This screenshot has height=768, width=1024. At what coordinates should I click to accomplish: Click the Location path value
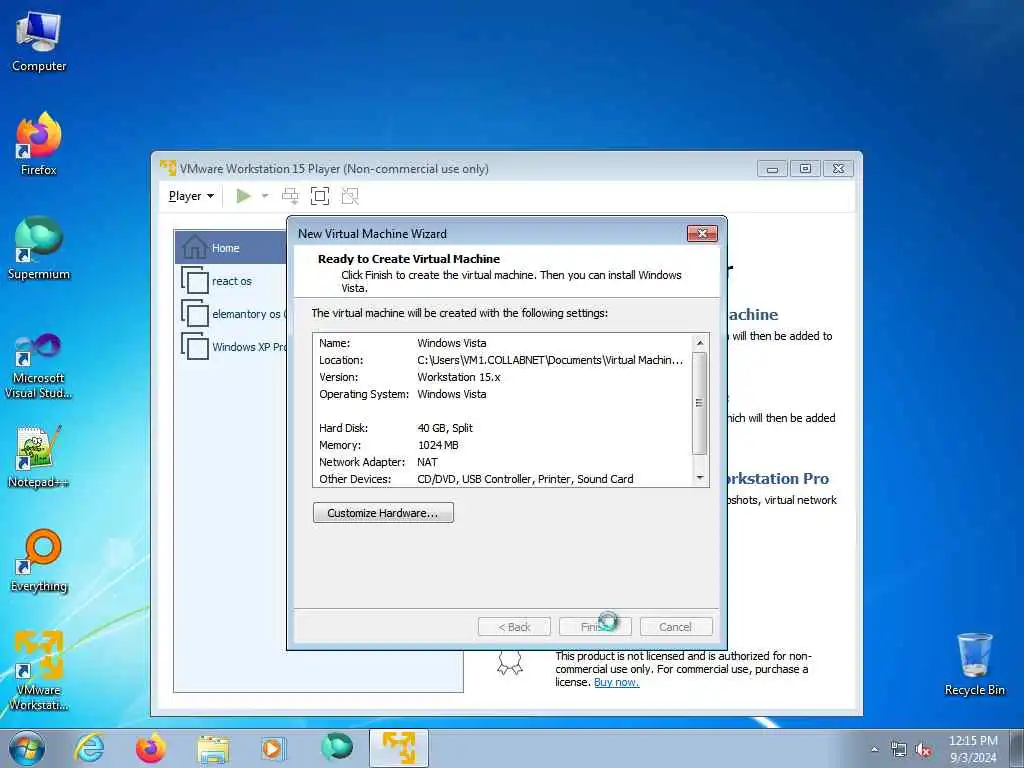[x=550, y=360]
